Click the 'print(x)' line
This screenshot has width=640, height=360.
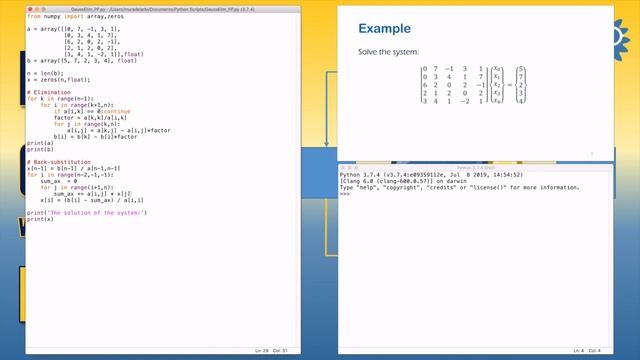(x=40, y=219)
